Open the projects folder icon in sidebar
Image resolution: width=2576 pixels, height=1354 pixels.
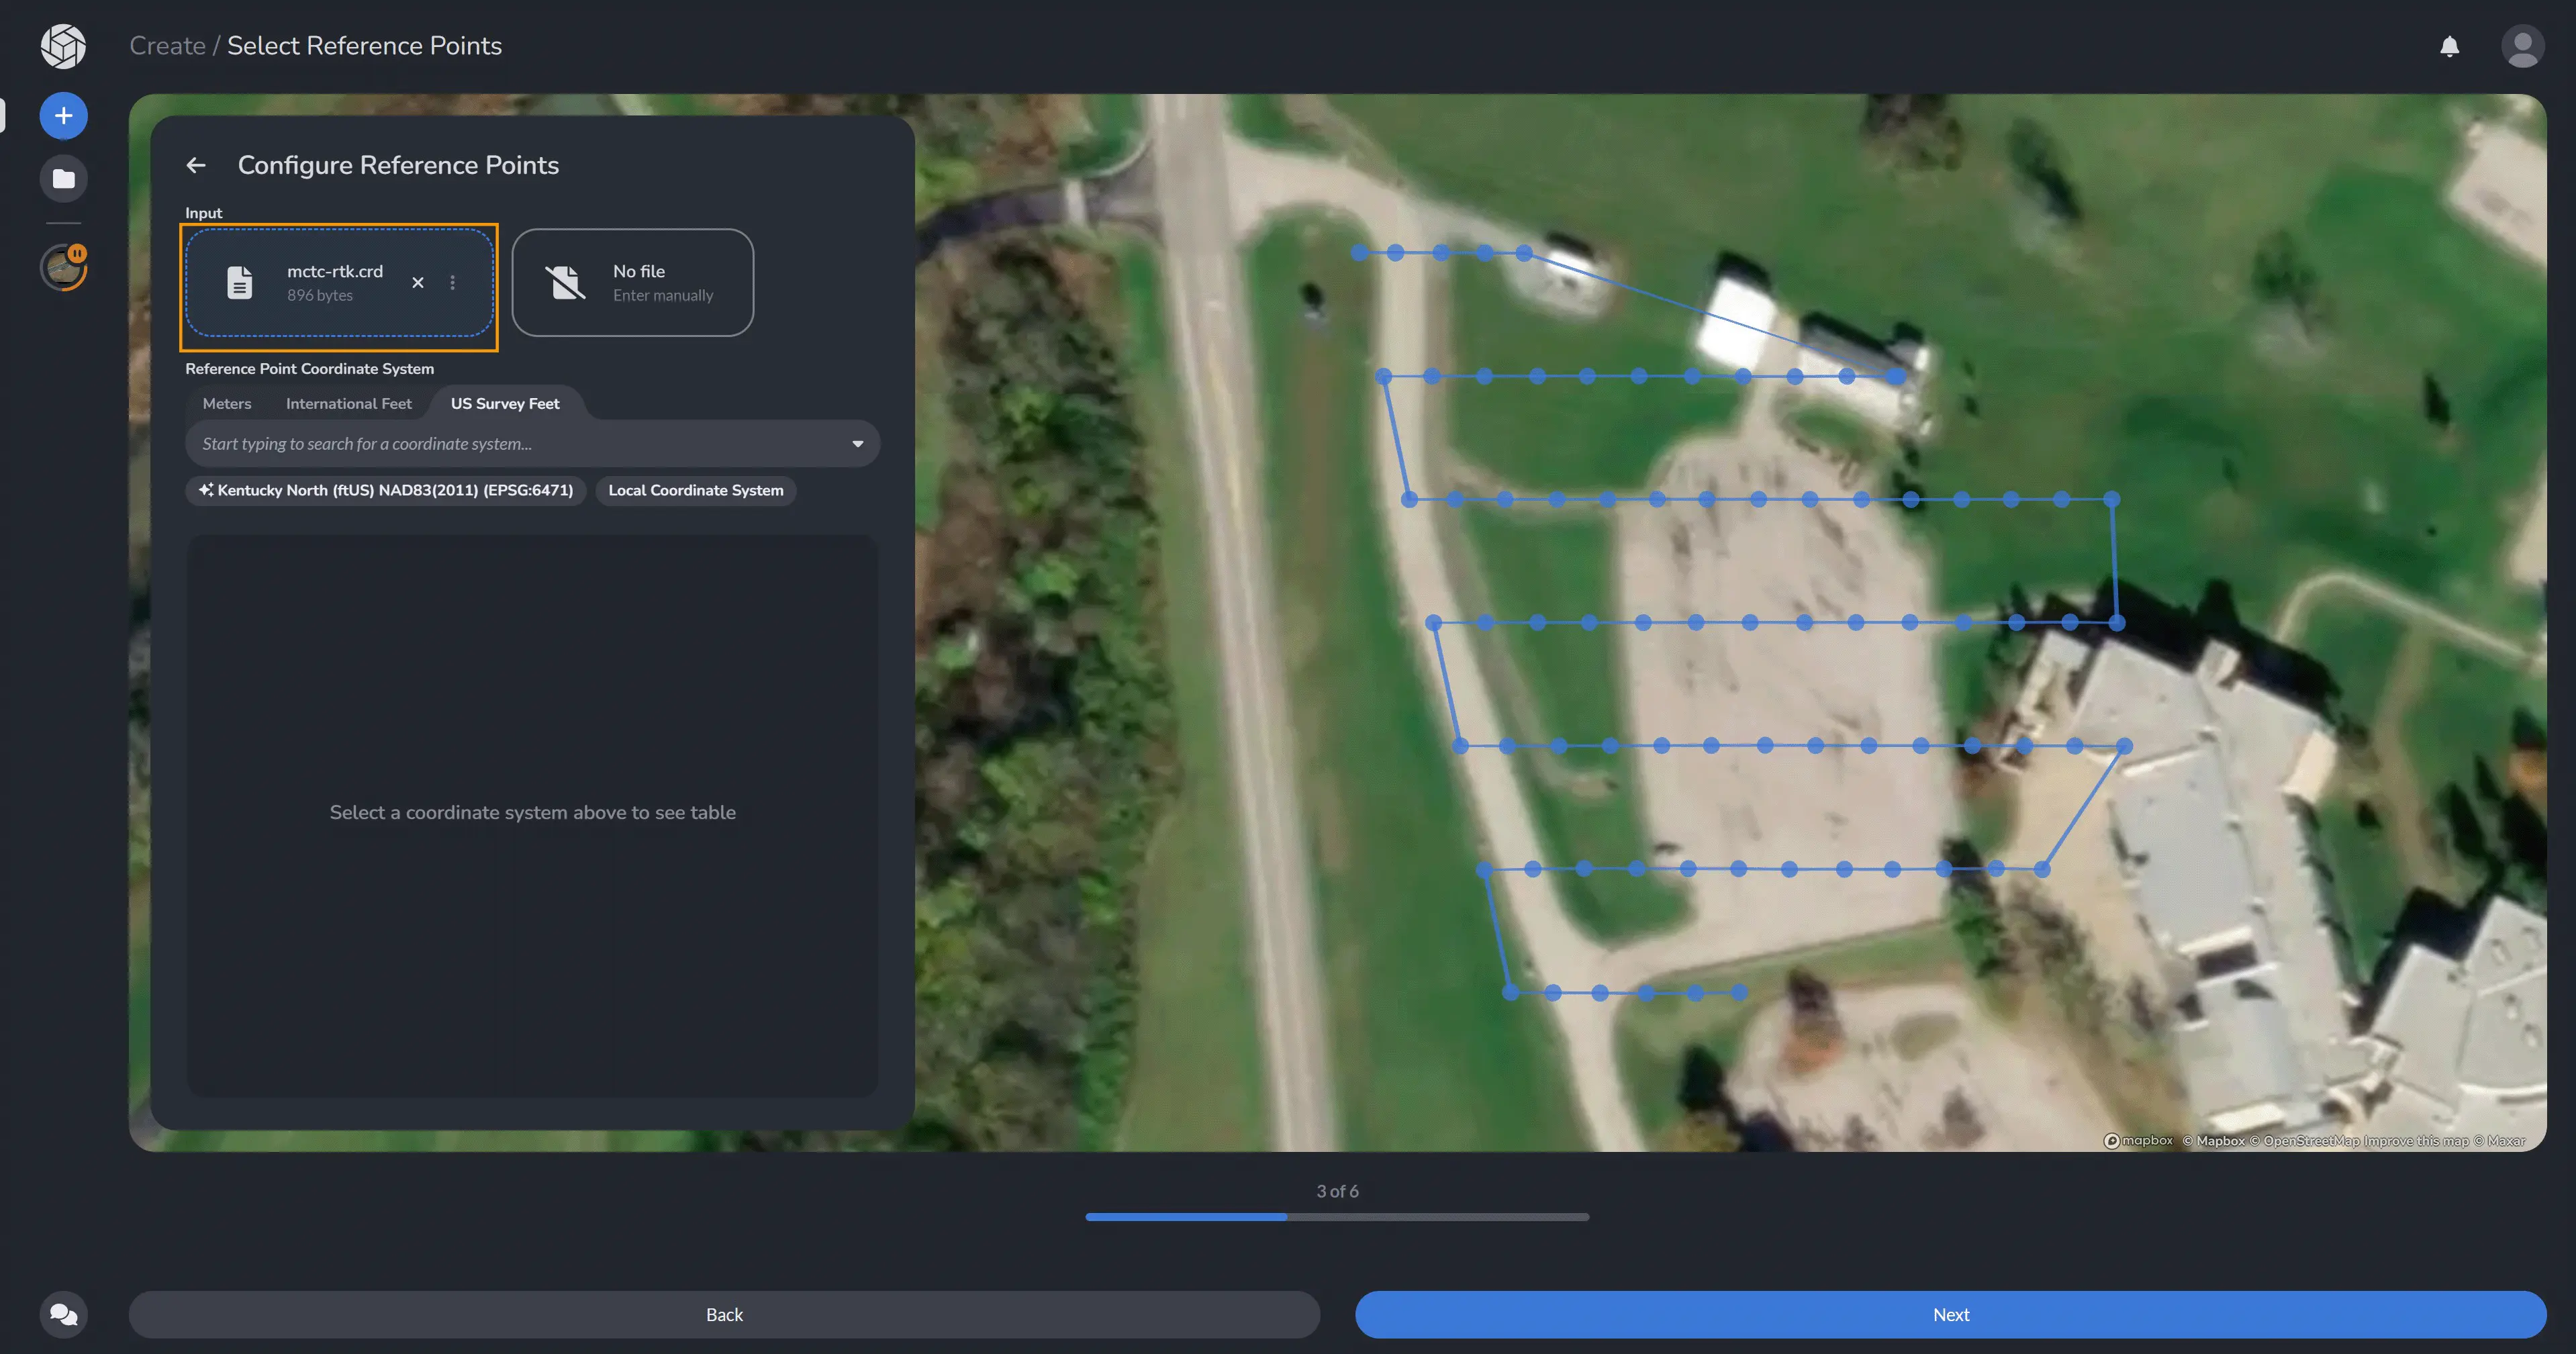[x=63, y=178]
